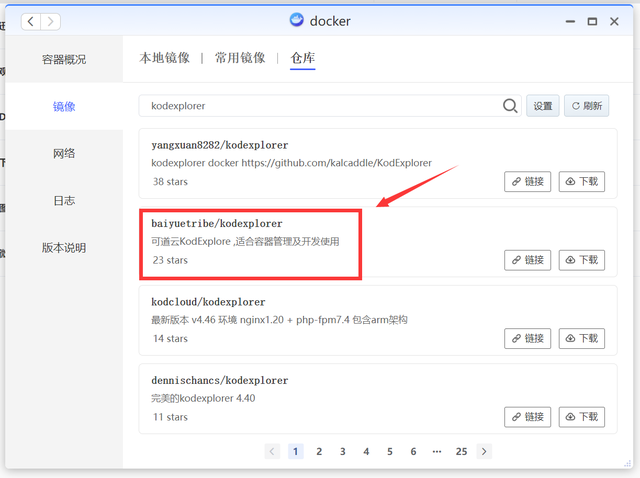Switch to the 常用镜像 tab

coord(240,58)
